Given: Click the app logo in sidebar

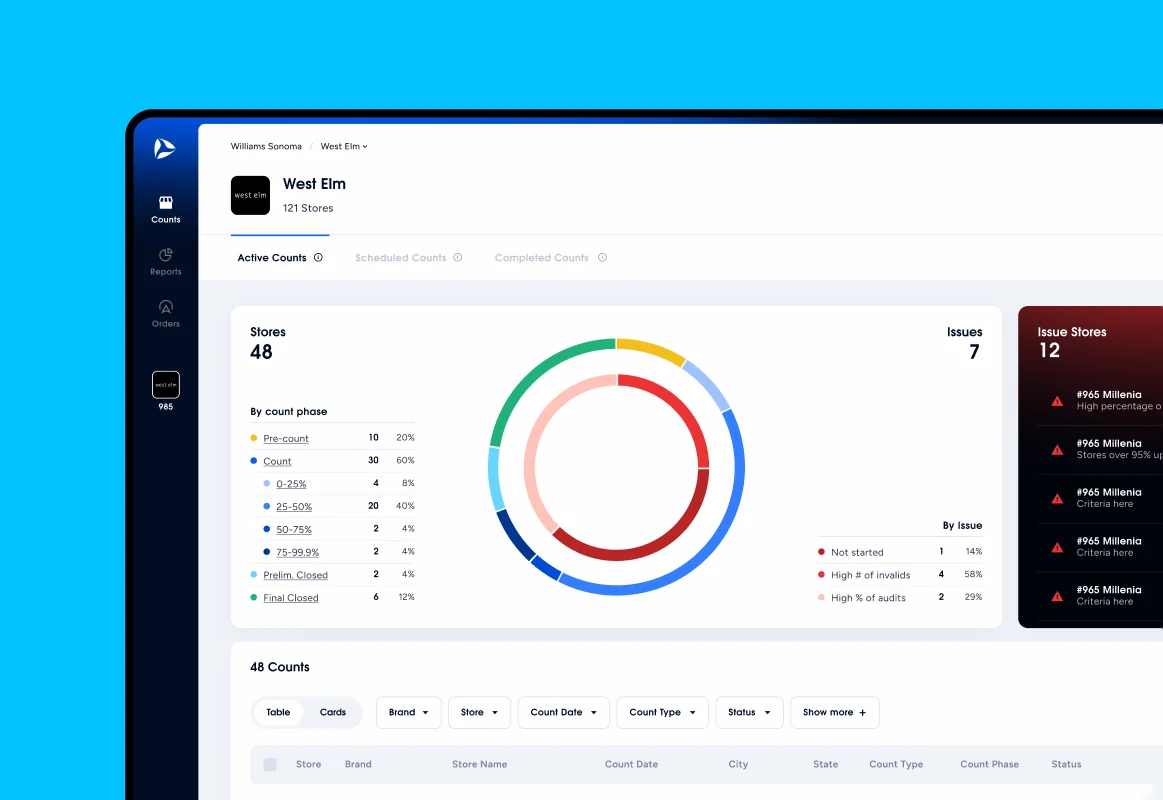Looking at the screenshot, I should point(164,148).
